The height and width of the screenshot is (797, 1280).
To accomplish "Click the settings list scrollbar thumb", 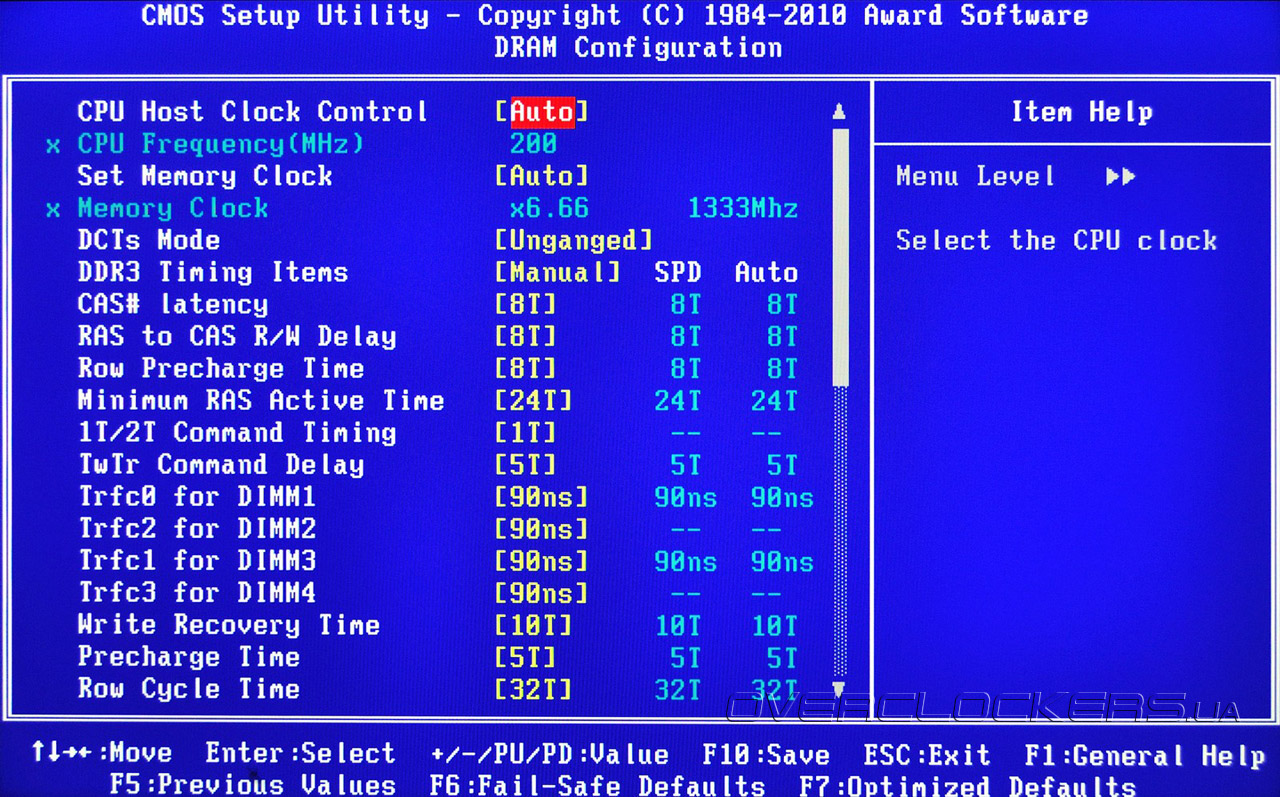I will [840, 257].
